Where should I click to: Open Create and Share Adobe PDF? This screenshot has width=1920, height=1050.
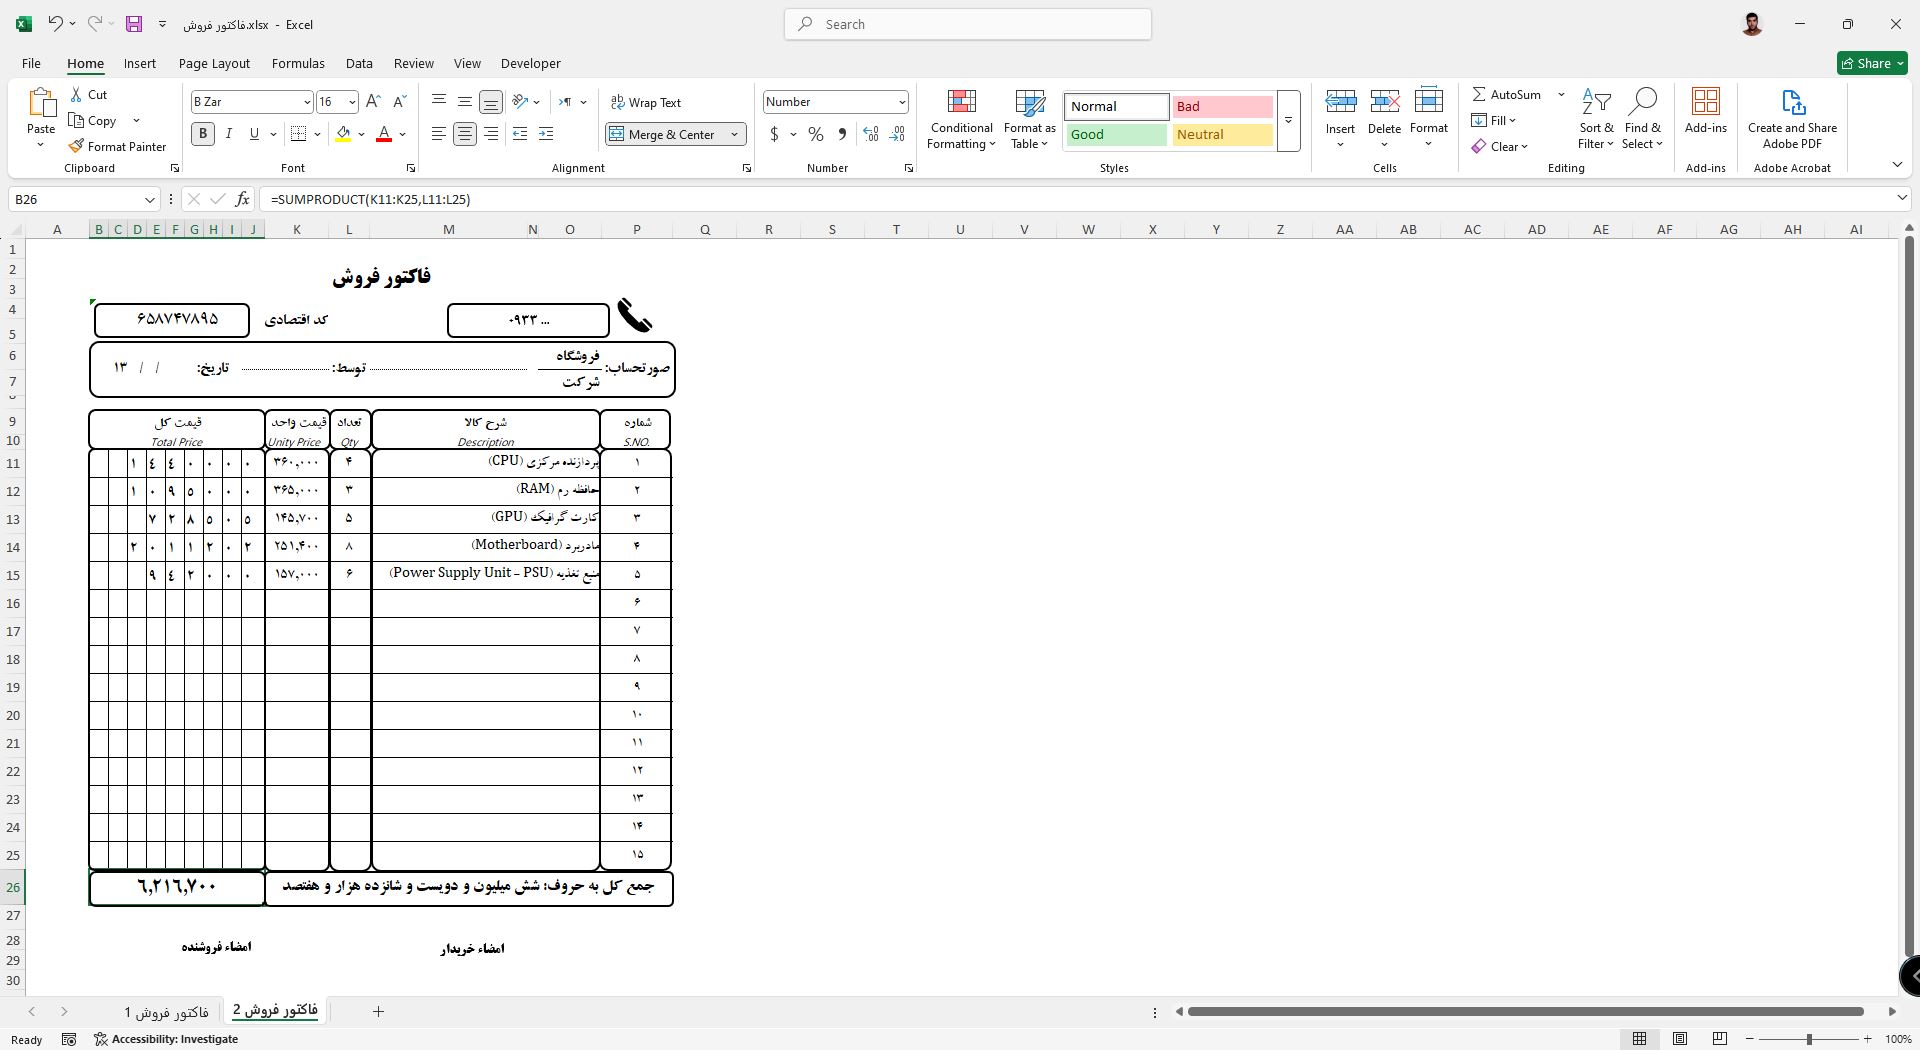(x=1791, y=103)
